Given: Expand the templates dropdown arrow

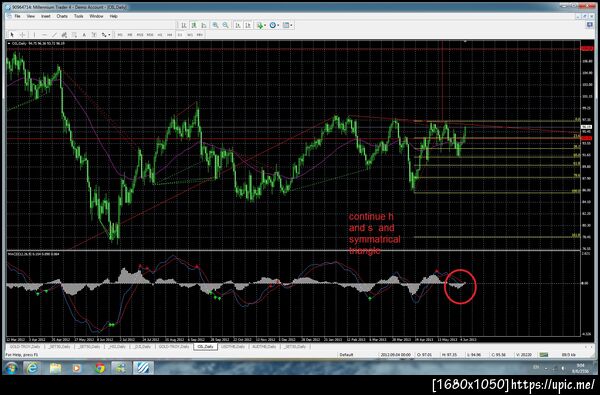Looking at the screenshot, I should pos(291,25).
